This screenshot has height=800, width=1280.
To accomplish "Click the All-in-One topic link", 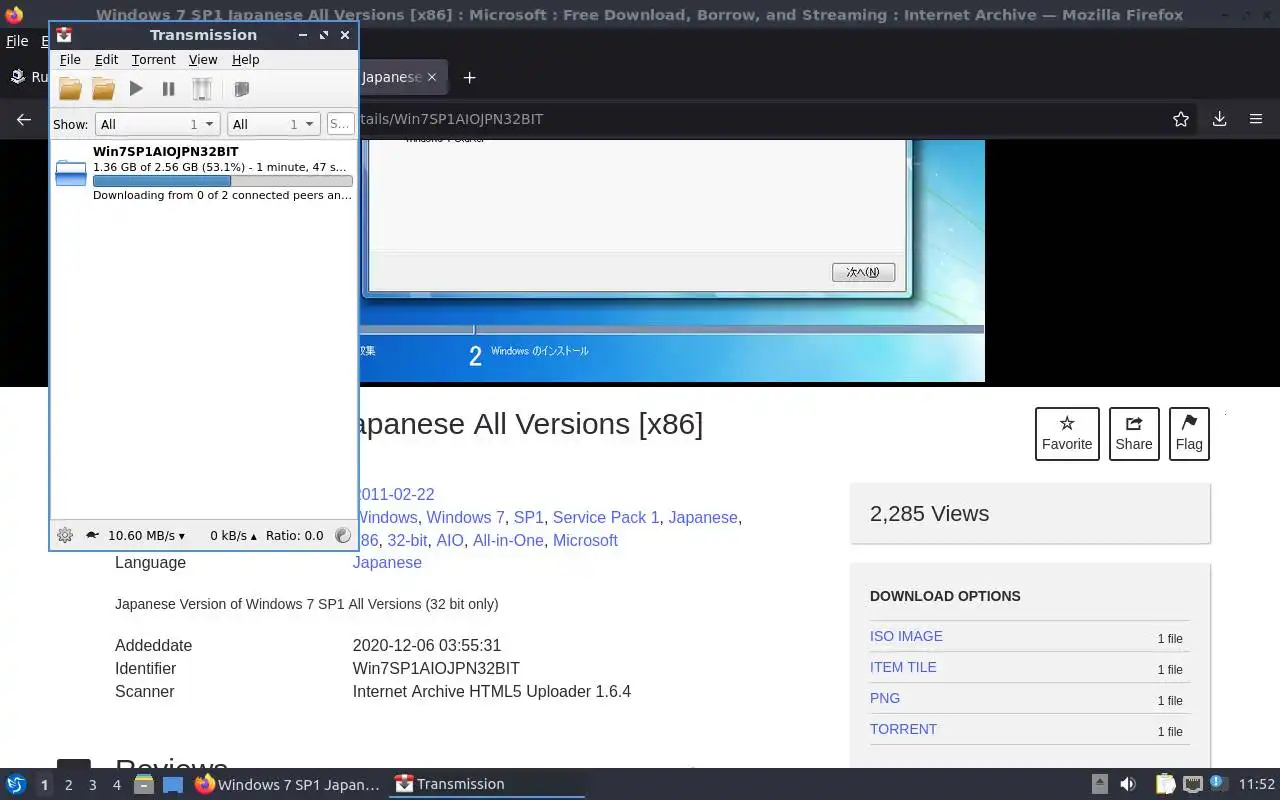I will [508, 540].
